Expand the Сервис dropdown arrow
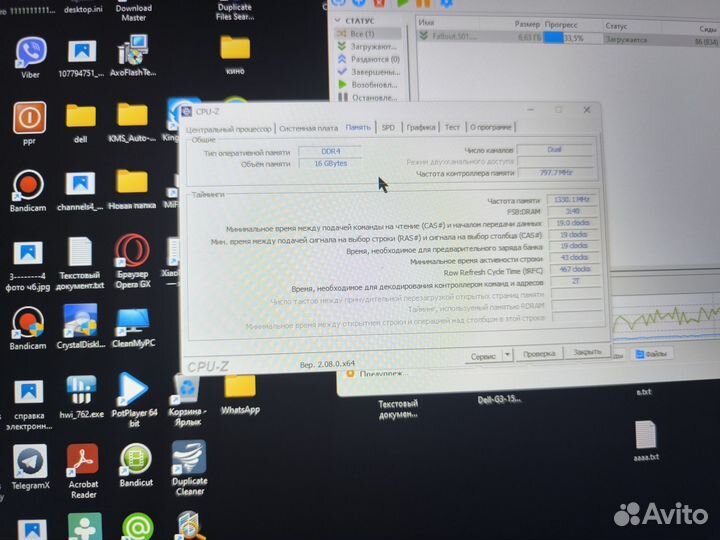 click(x=507, y=355)
